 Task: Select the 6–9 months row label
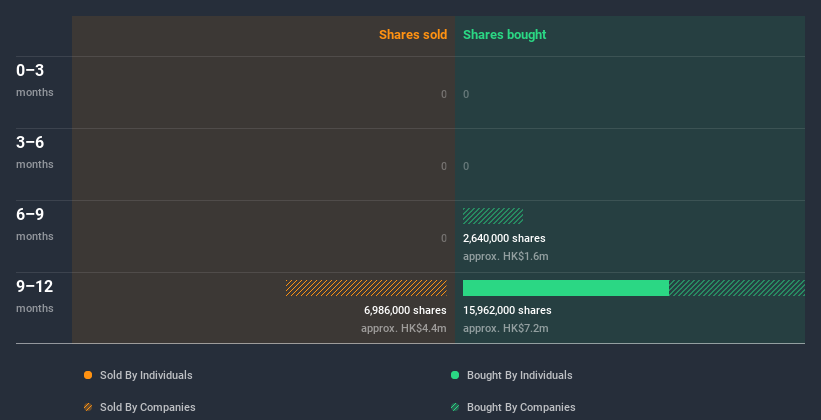tap(35, 224)
